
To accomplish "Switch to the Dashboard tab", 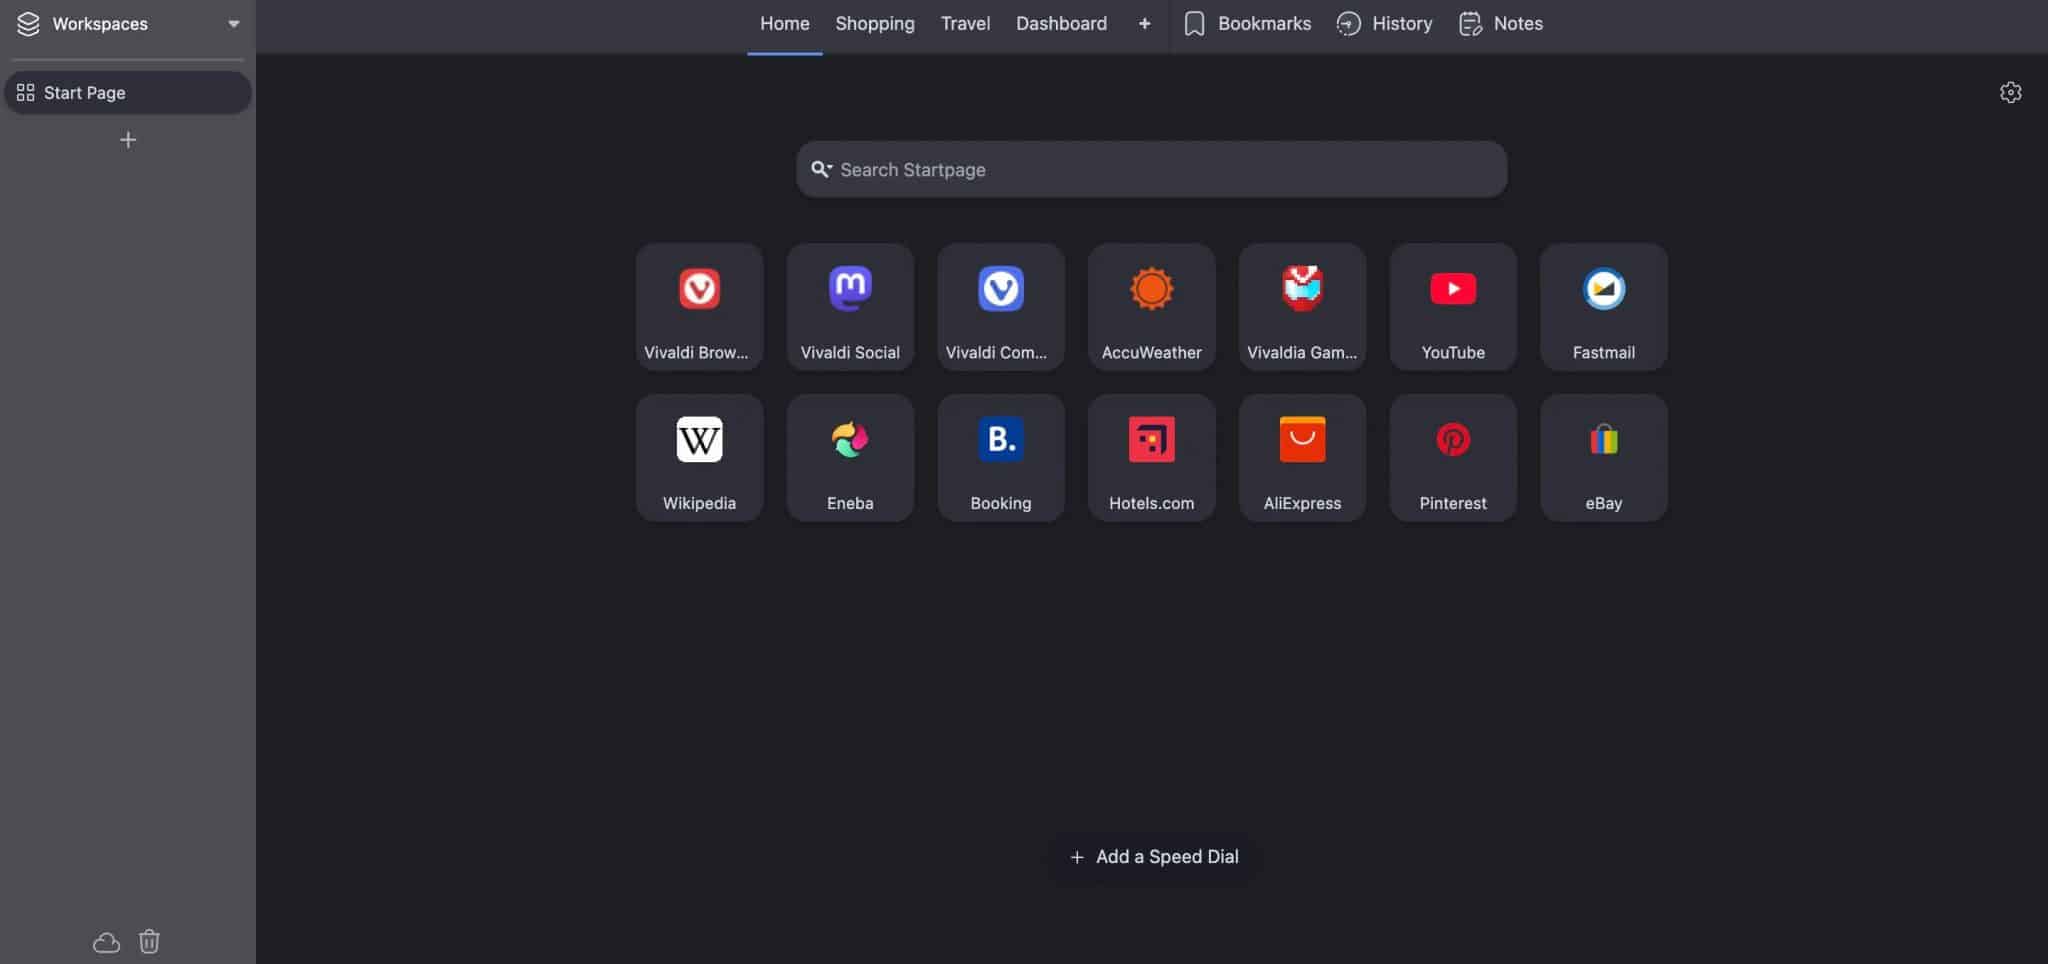I will click(x=1060, y=23).
